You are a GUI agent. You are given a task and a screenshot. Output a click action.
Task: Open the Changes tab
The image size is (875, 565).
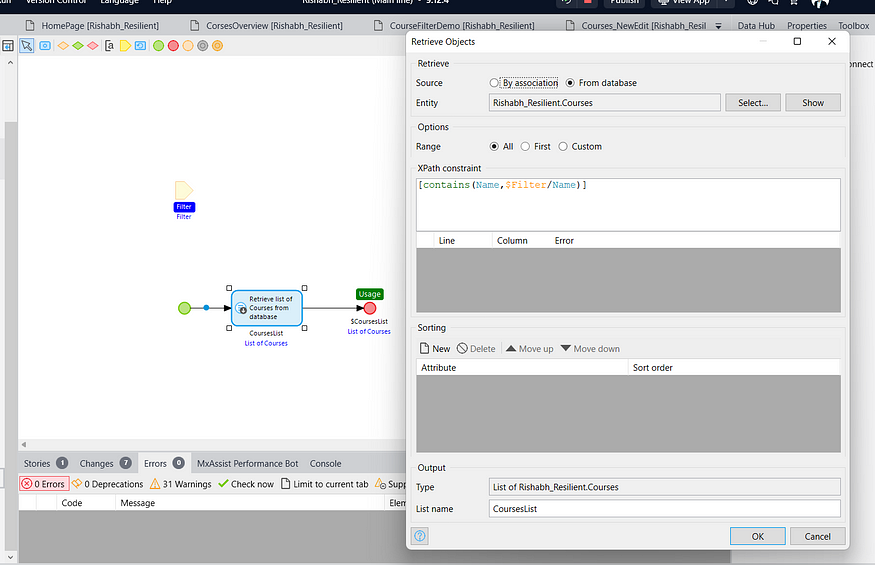pyautogui.click(x=105, y=463)
